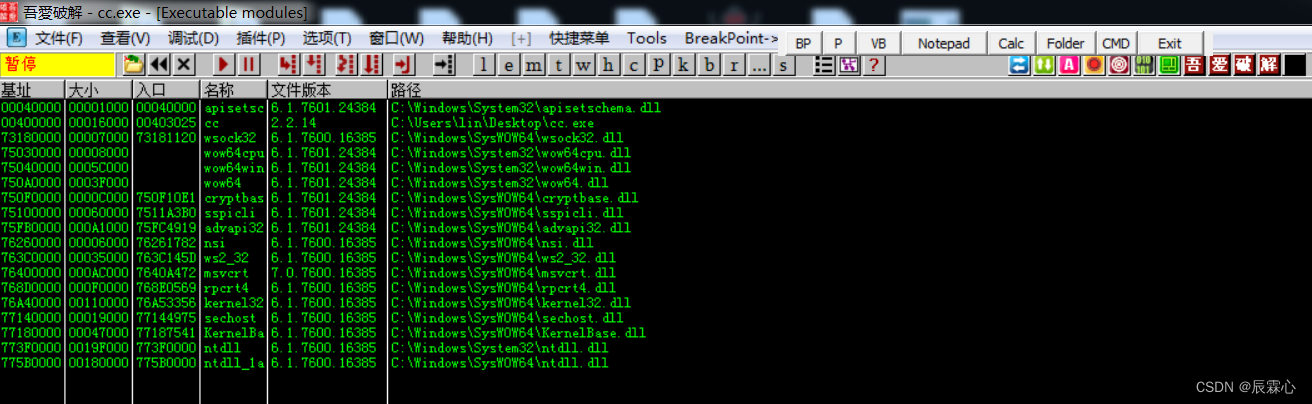Click the Trace over icon
Screen dimensions: 1312x404
pyautogui.click(x=372, y=65)
